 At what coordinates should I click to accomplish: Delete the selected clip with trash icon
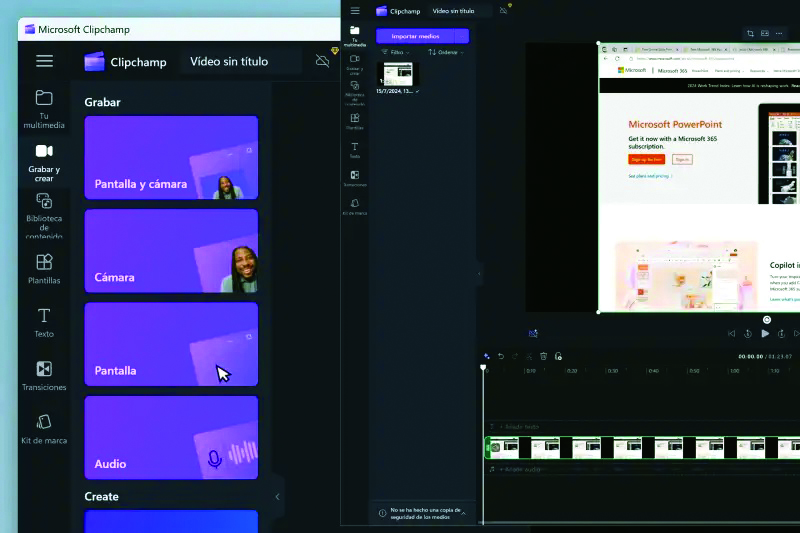tap(543, 356)
